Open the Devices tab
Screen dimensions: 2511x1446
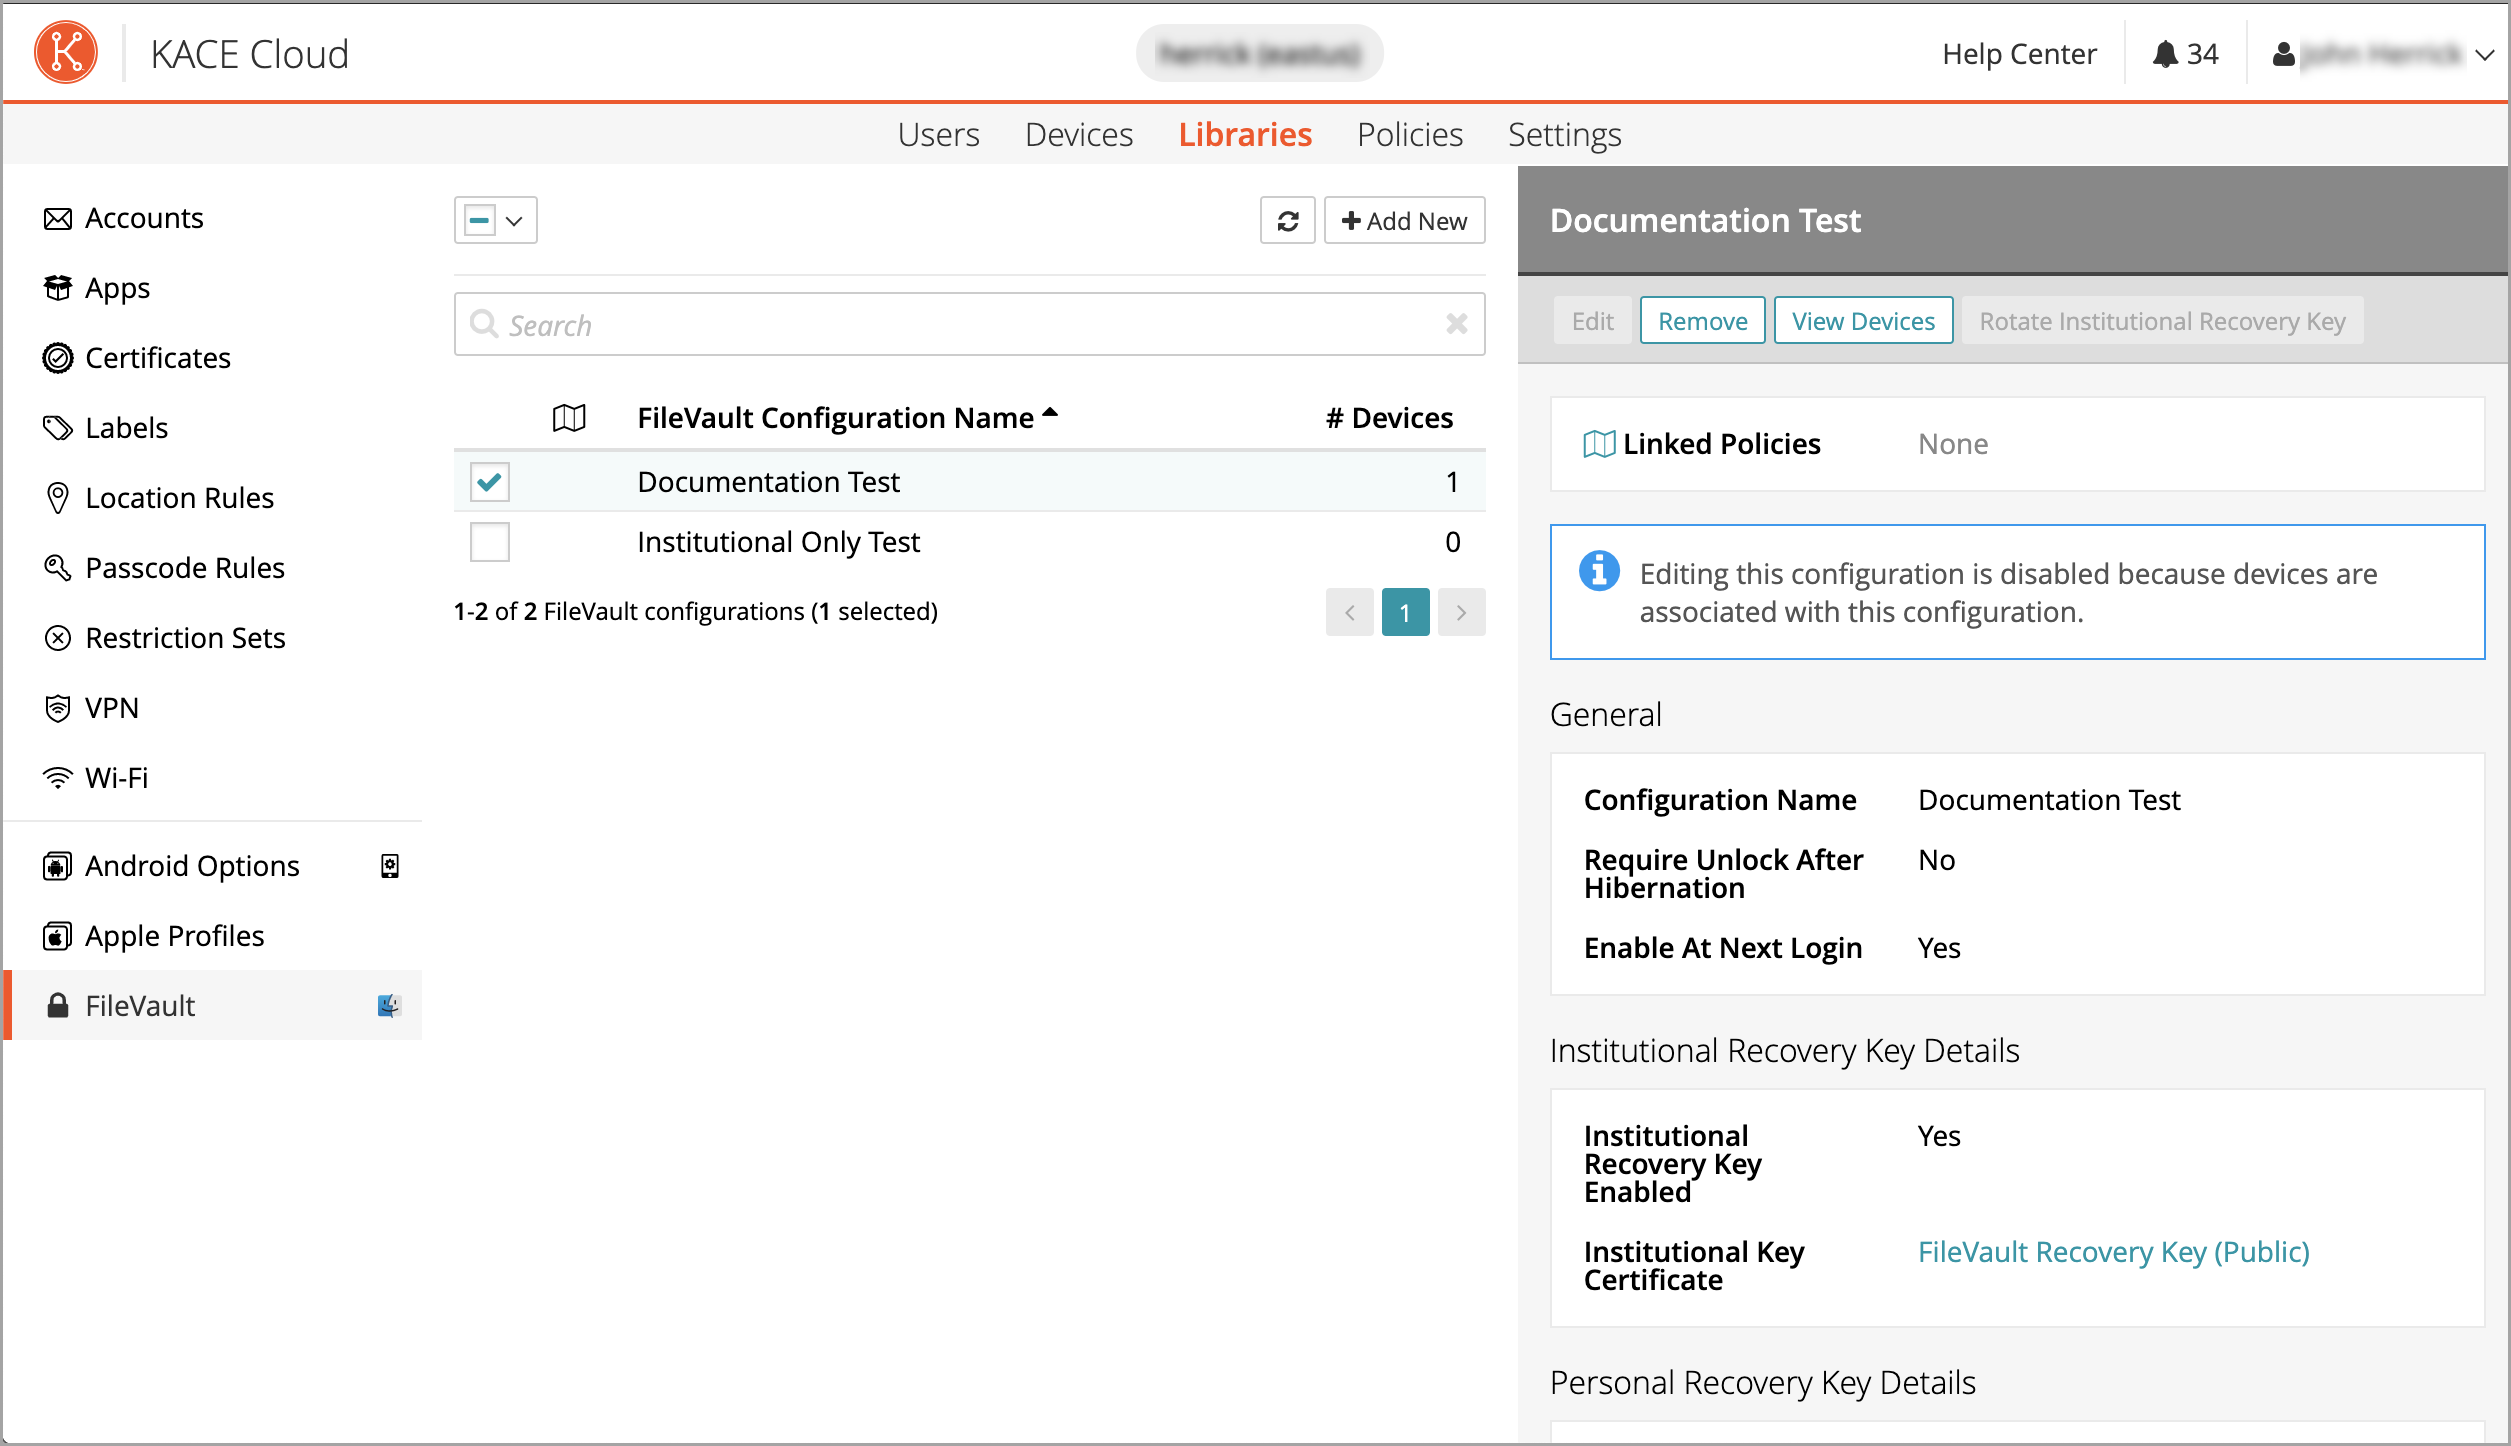click(x=1078, y=135)
